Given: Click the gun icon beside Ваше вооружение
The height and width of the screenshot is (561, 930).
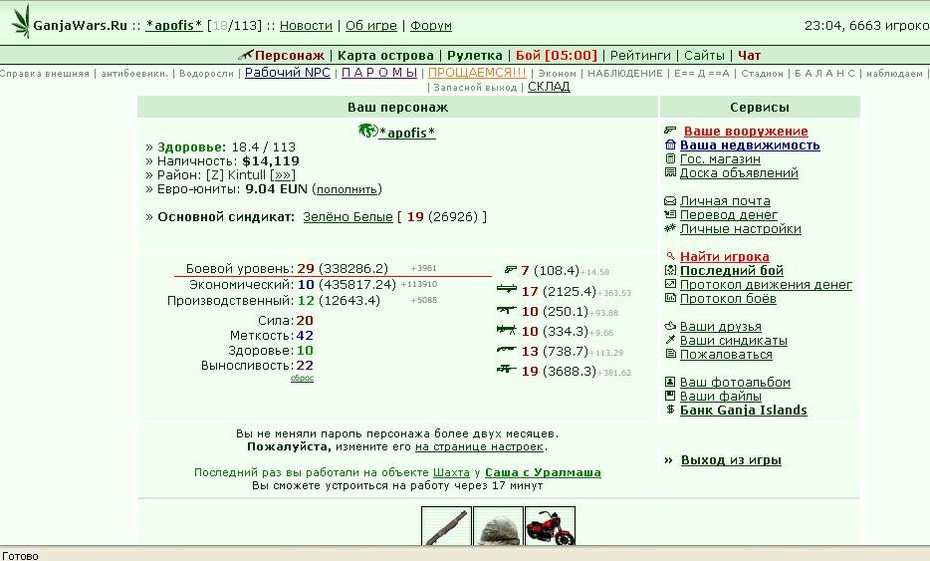Looking at the screenshot, I should 670,130.
